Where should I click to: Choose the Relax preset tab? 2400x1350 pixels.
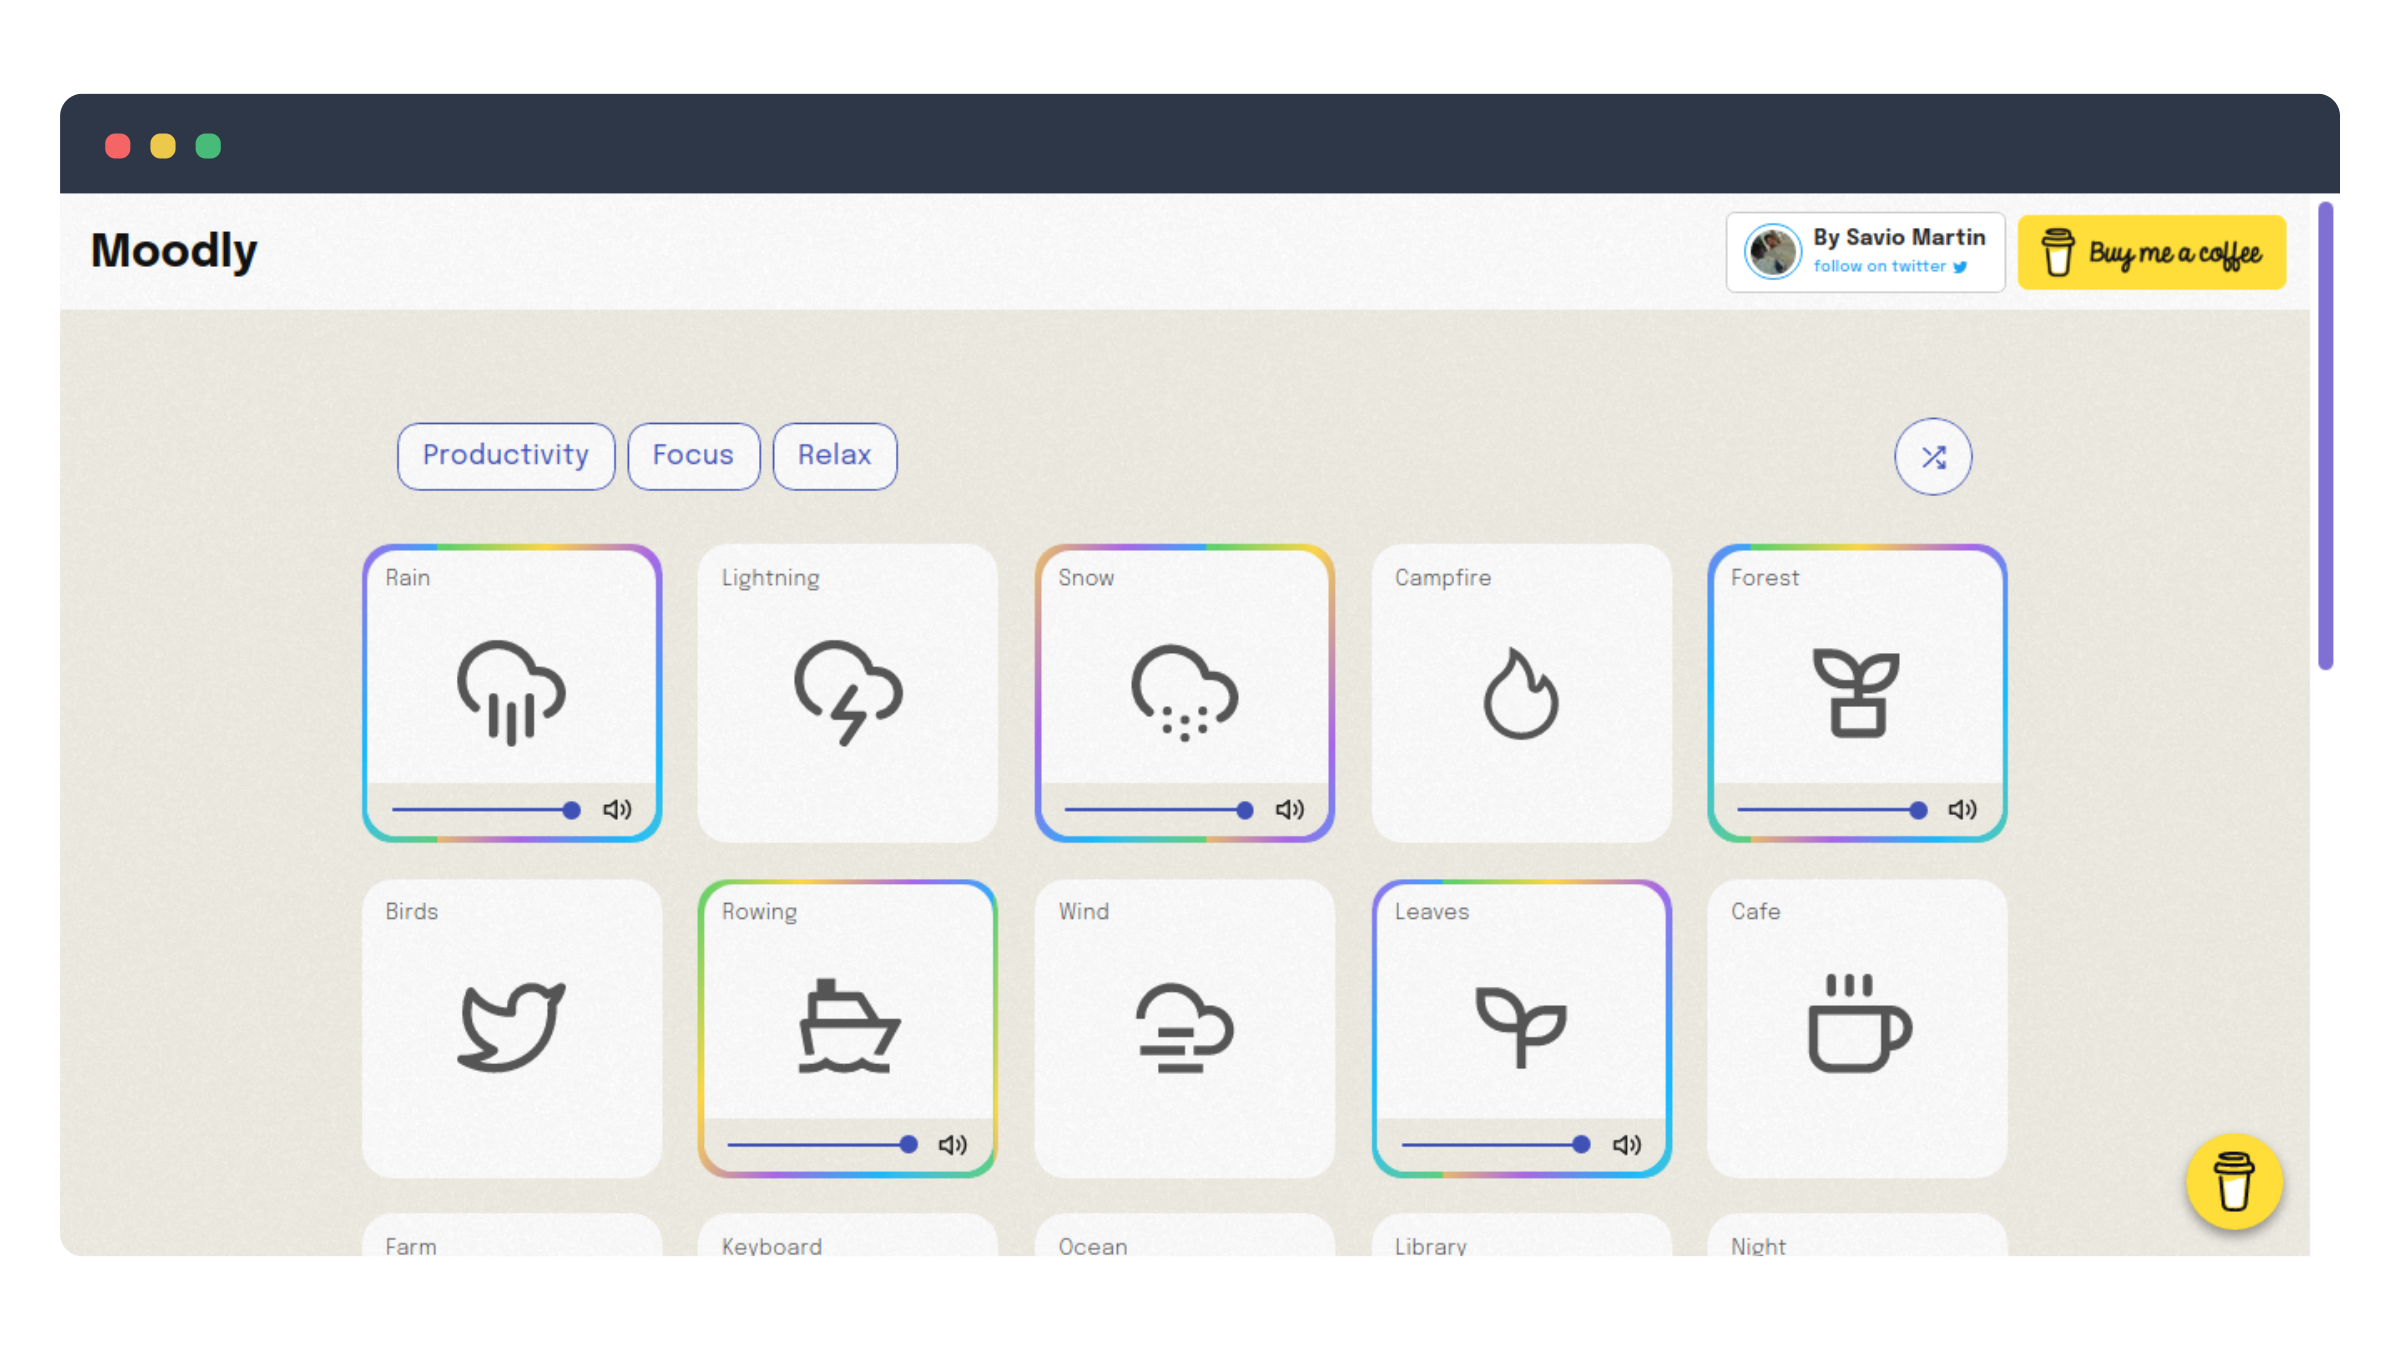coord(834,456)
